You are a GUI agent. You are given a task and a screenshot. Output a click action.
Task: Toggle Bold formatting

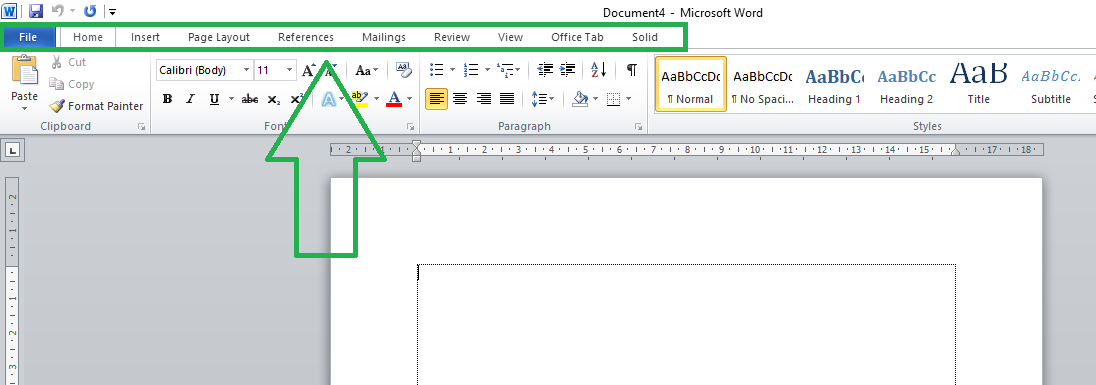pos(167,99)
